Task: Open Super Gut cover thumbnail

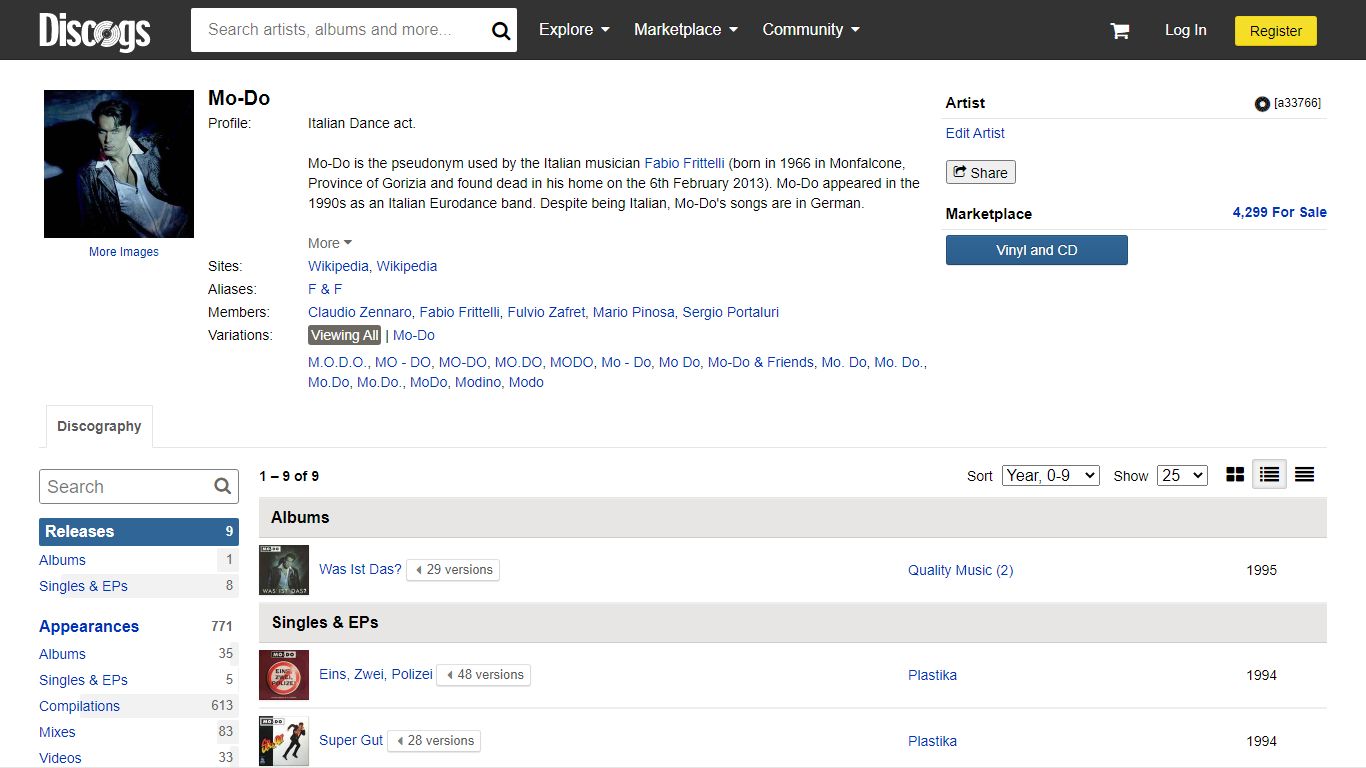Action: tap(284, 741)
